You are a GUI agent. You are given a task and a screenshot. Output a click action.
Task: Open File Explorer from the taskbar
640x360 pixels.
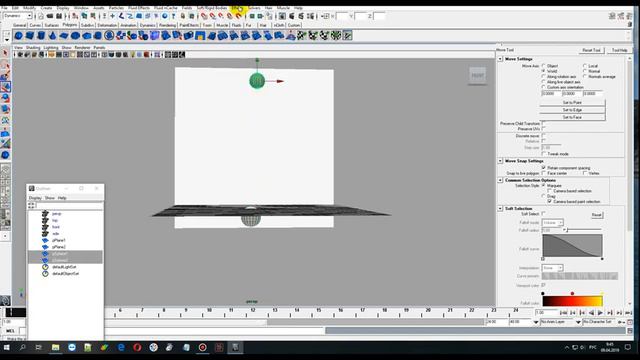pos(56,347)
